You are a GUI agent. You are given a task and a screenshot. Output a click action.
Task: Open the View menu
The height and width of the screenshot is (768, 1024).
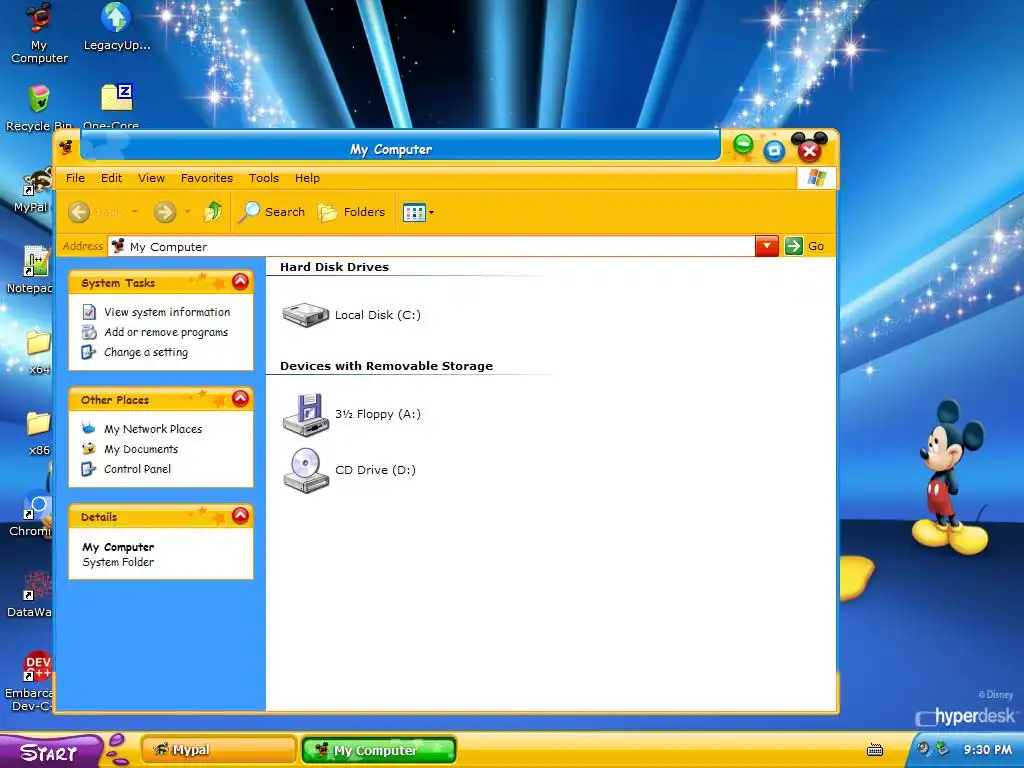click(x=151, y=178)
